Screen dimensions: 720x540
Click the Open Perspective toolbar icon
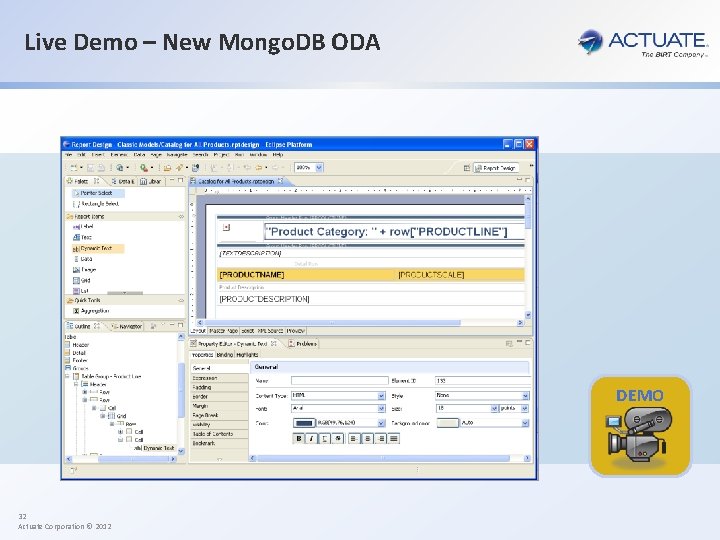(x=467, y=168)
